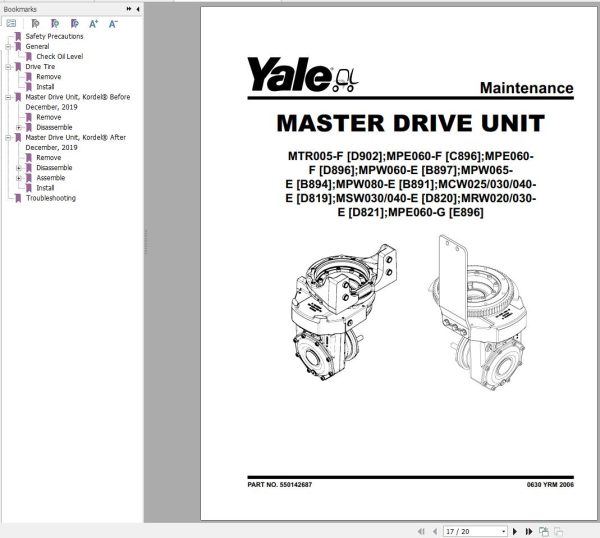Screen dimensions: 600x538
Task: Click the first grey bookmark toolbar icon
Action: click(x=35, y=24)
